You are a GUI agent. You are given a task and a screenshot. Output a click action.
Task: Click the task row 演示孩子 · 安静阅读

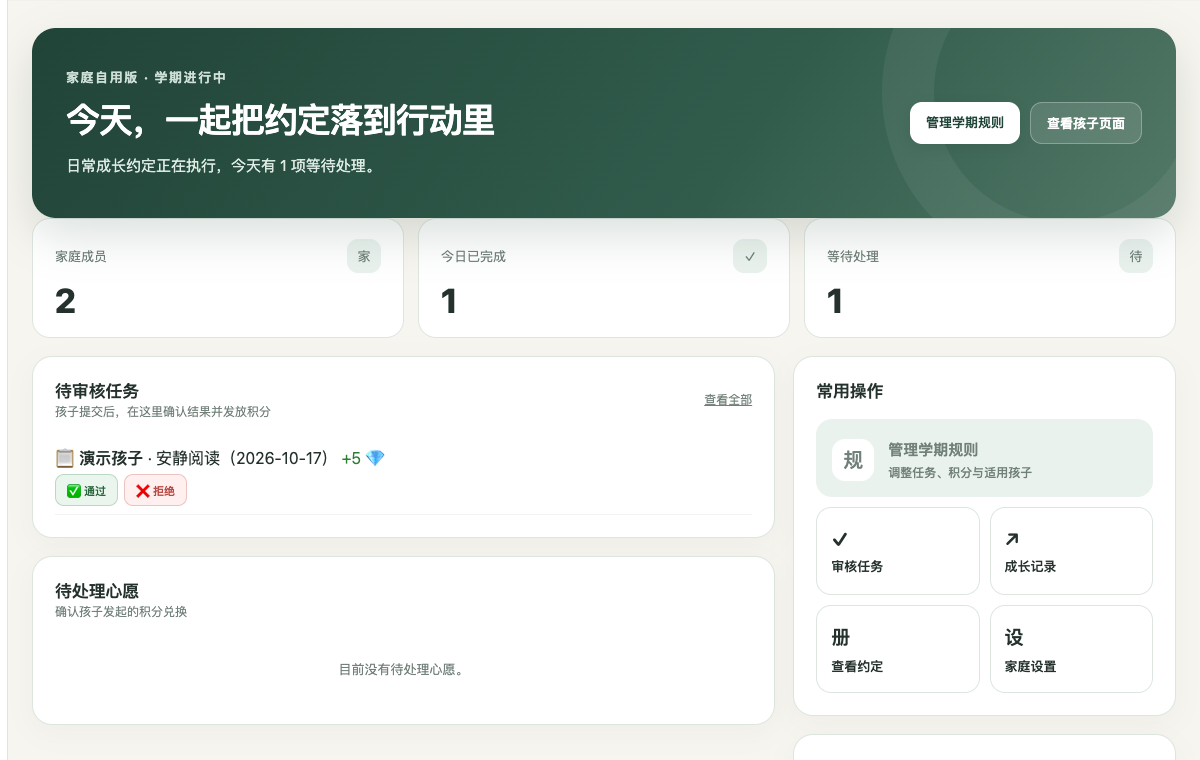pos(403,477)
